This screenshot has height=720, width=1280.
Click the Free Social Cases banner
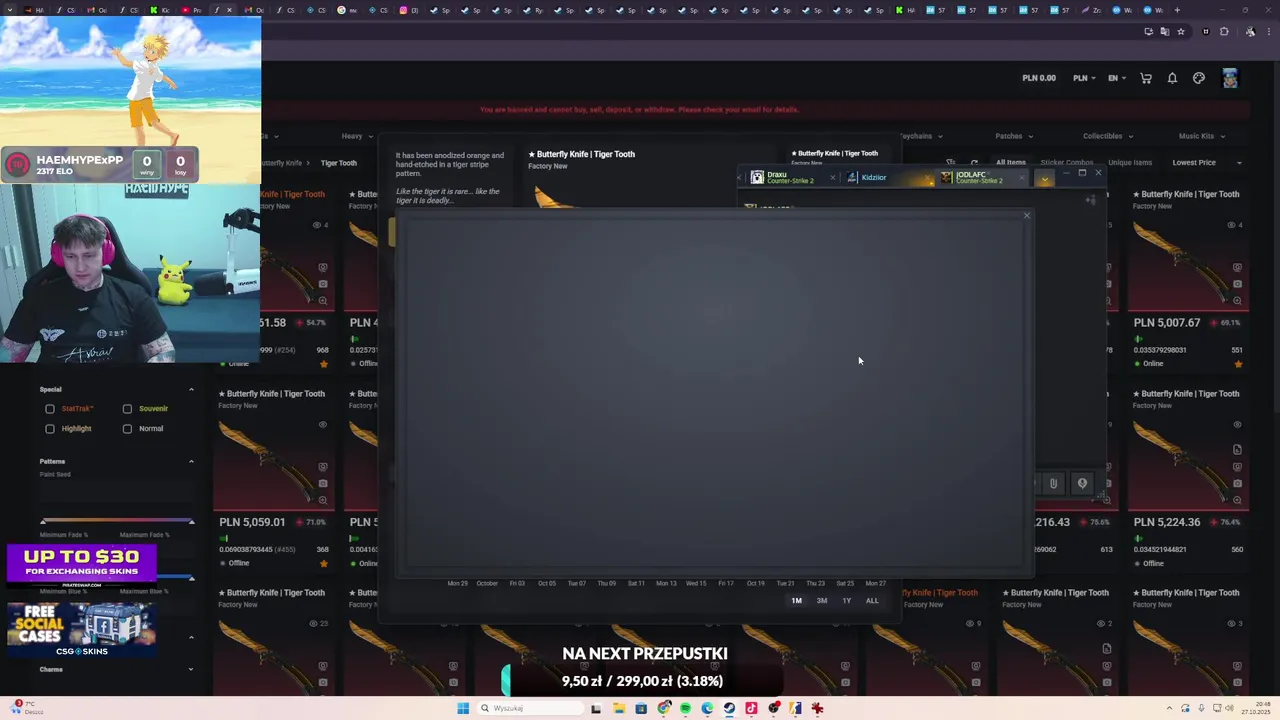click(82, 629)
